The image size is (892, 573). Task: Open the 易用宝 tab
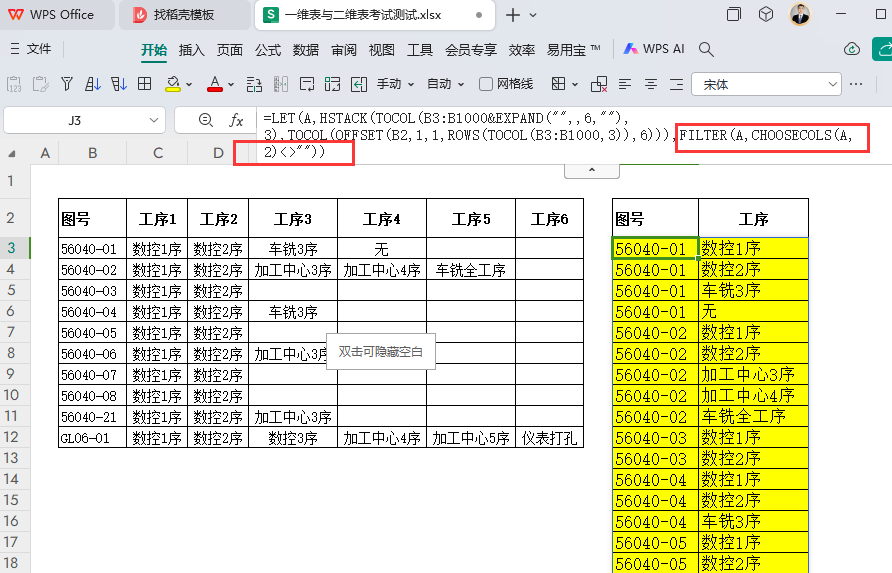(x=573, y=50)
